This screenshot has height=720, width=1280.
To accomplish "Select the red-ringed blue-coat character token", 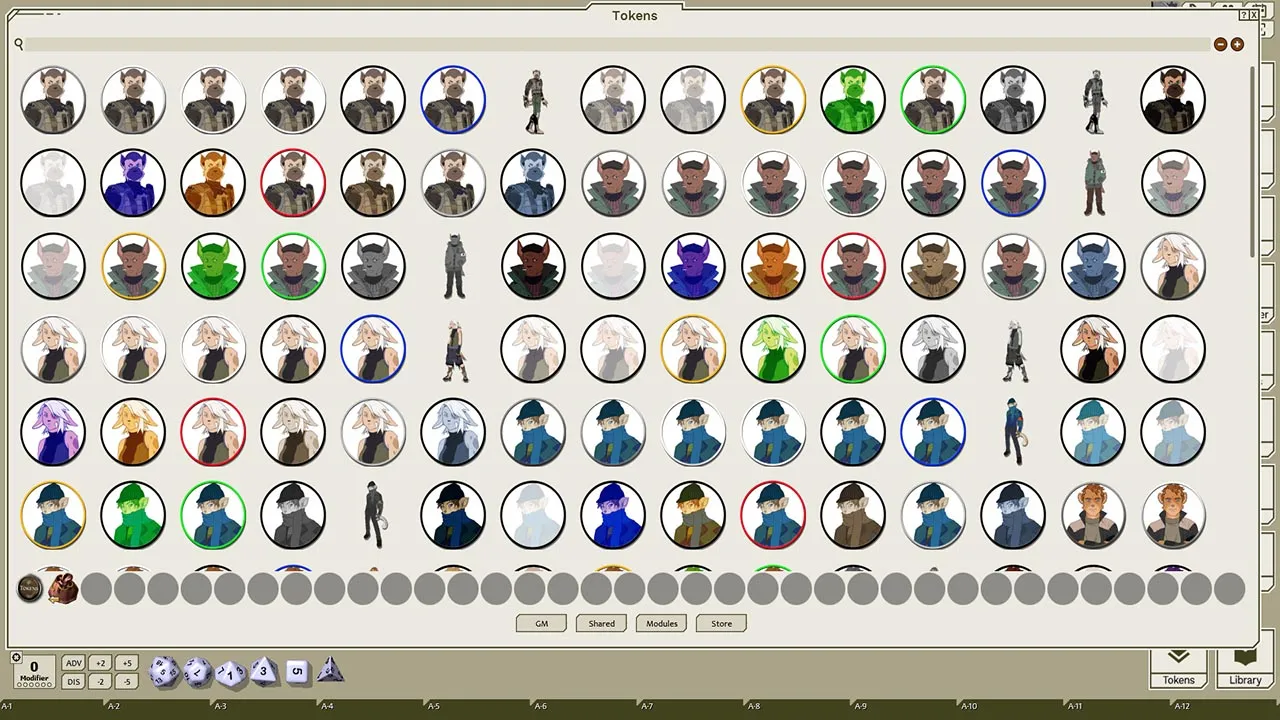I will tap(773, 515).
